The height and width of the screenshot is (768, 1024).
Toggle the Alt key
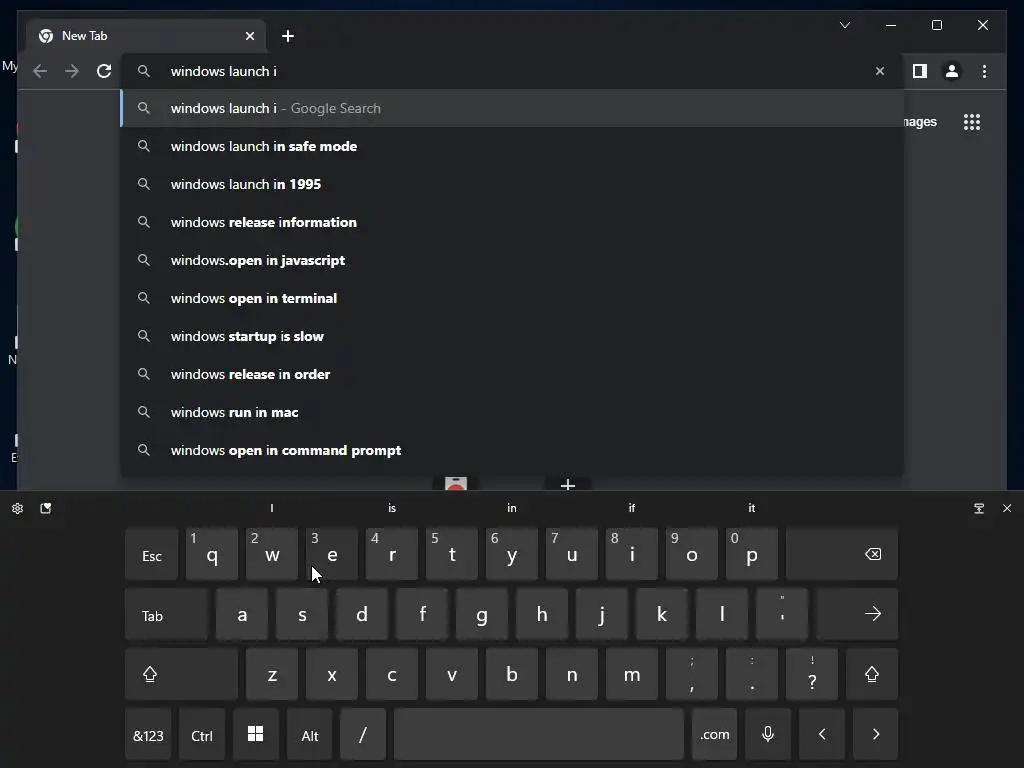pos(310,735)
